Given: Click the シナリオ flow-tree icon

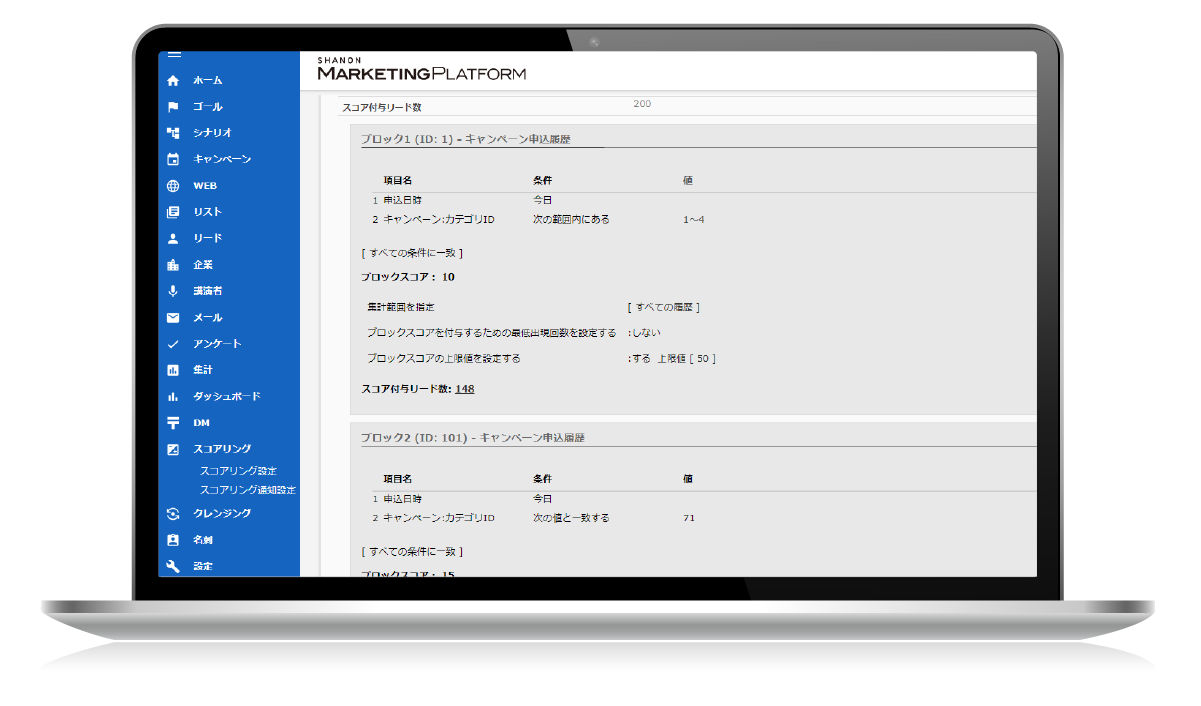Looking at the screenshot, I should [173, 133].
